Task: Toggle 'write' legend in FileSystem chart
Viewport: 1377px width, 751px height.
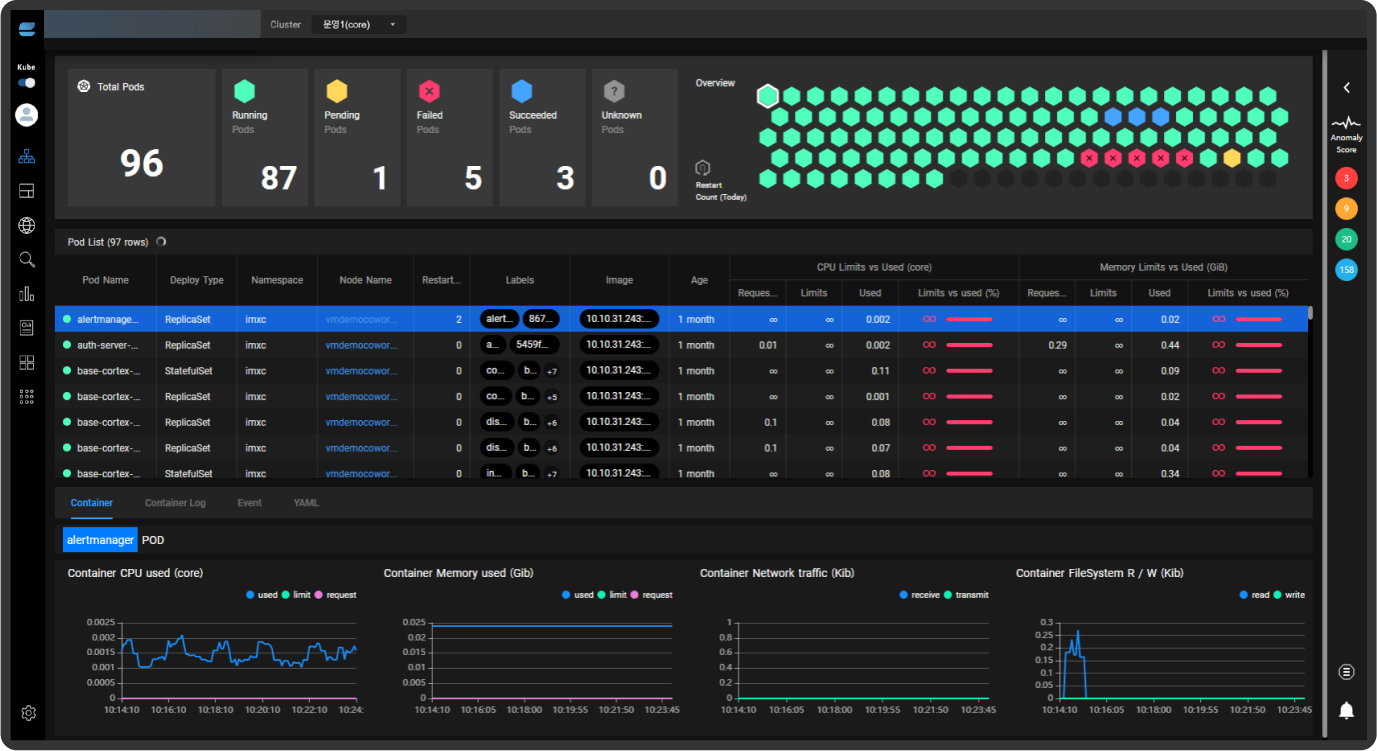Action: coord(1289,595)
